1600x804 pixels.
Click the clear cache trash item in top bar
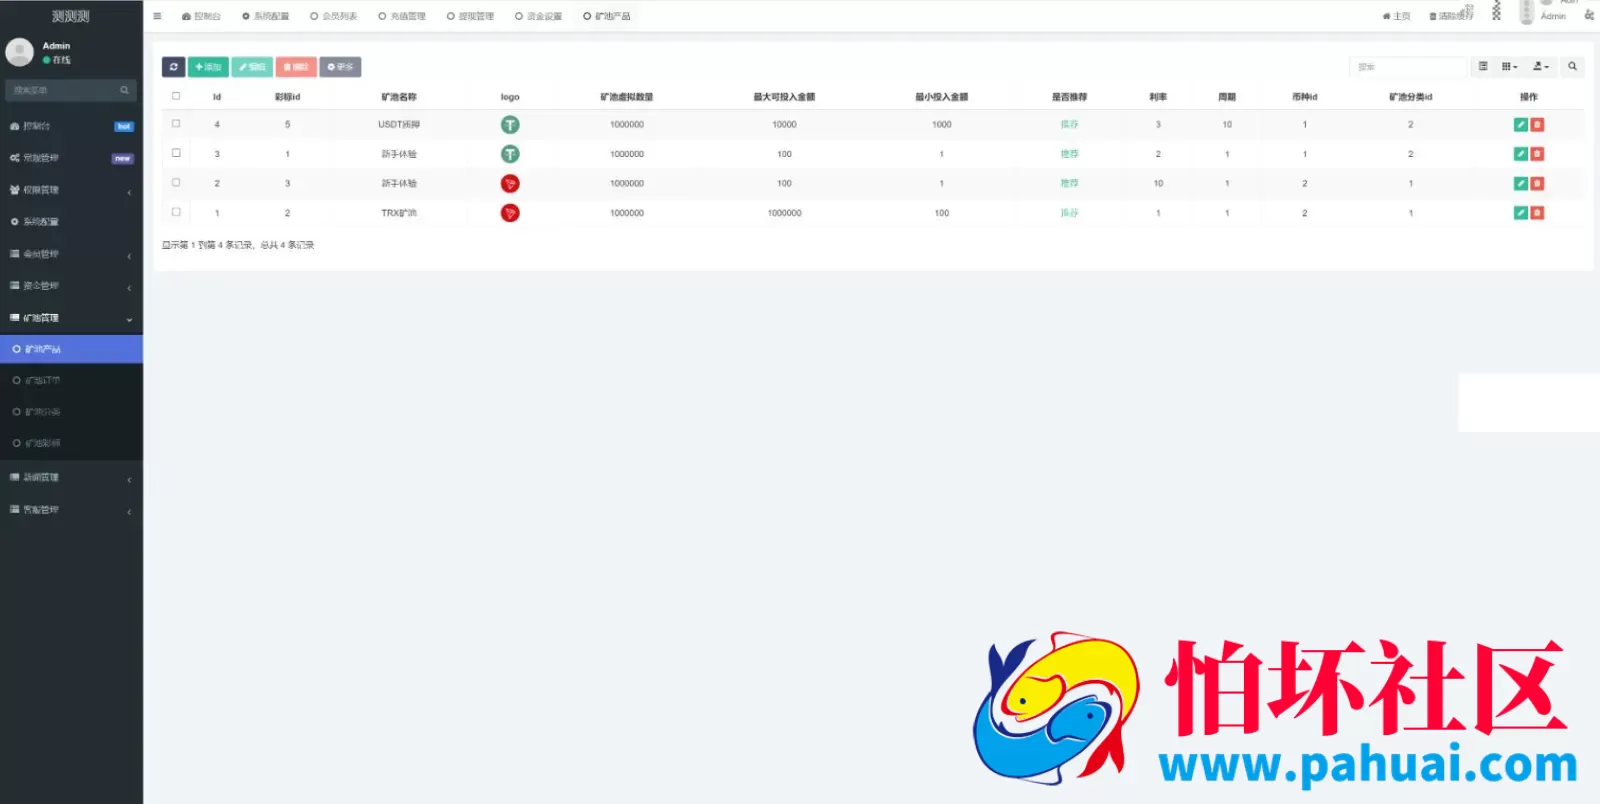[1451, 16]
